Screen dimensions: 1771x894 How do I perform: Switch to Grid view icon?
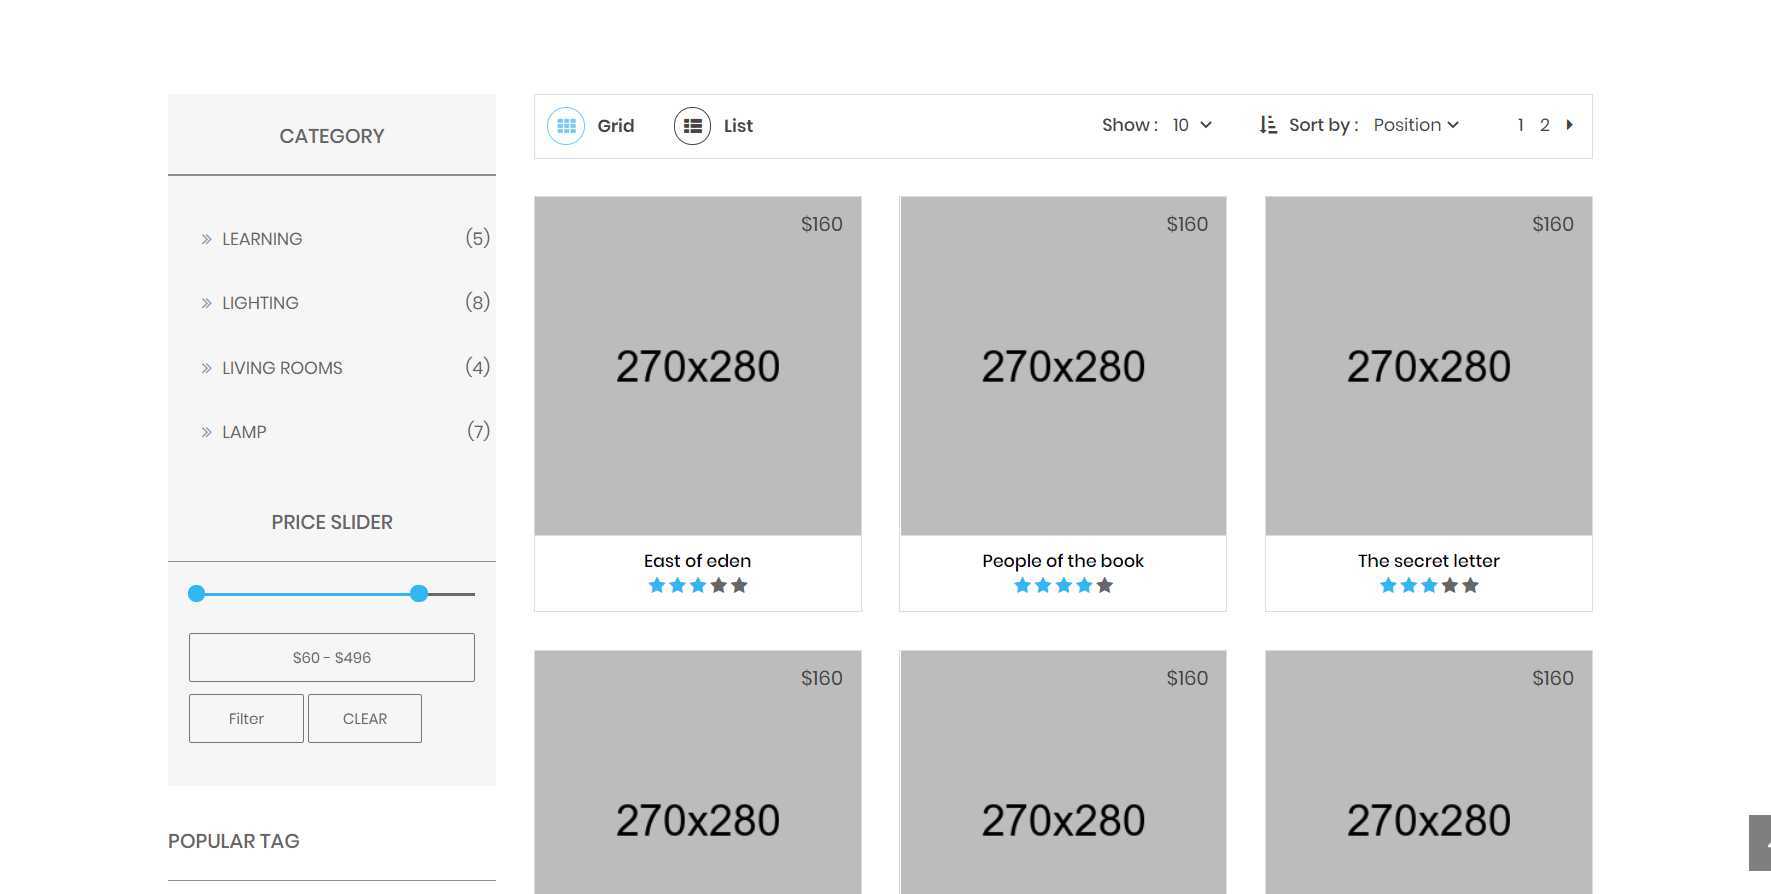(x=566, y=126)
